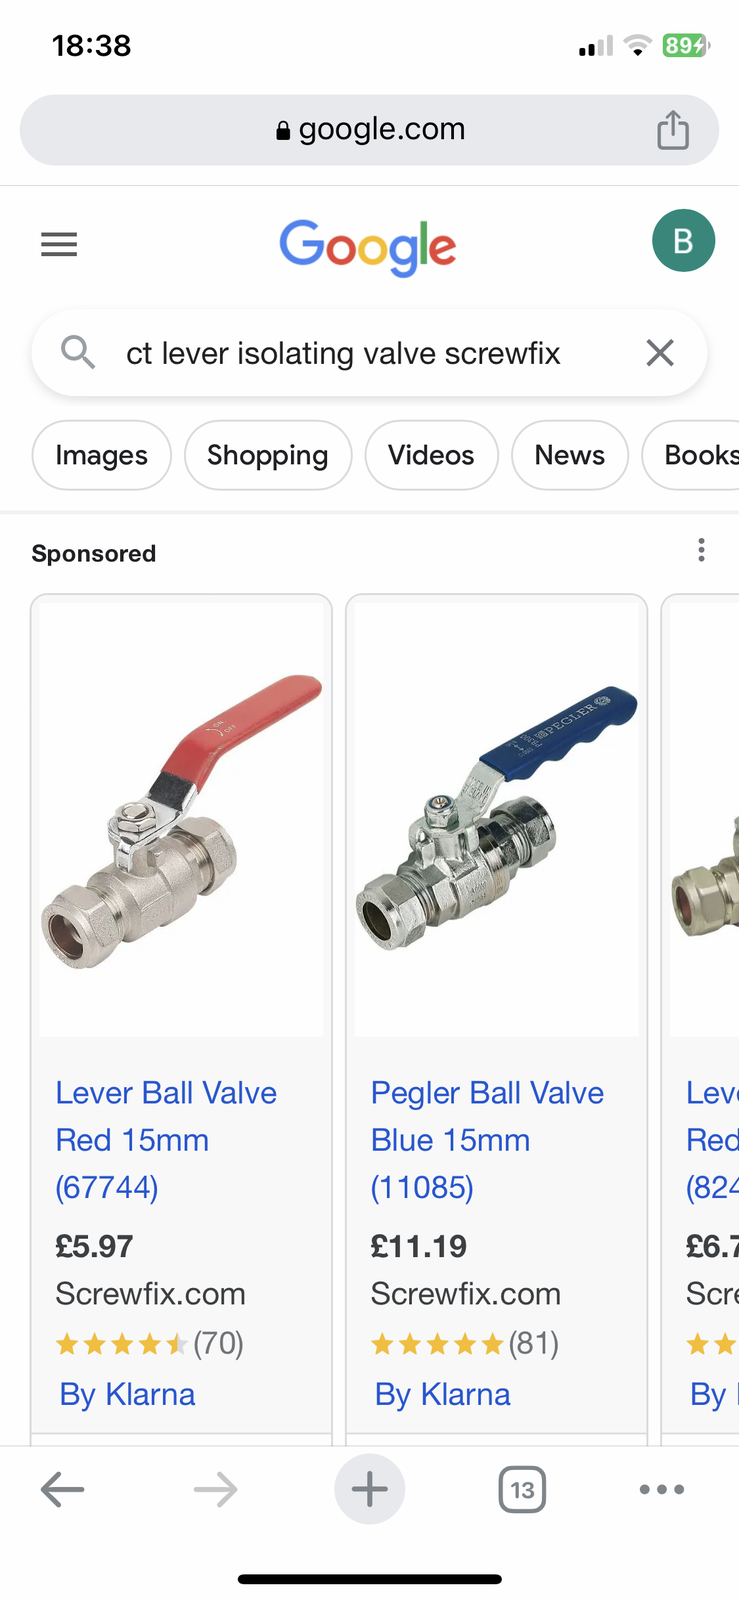The image size is (739, 1600).
Task: Switch to the Images filter
Action: tap(102, 455)
